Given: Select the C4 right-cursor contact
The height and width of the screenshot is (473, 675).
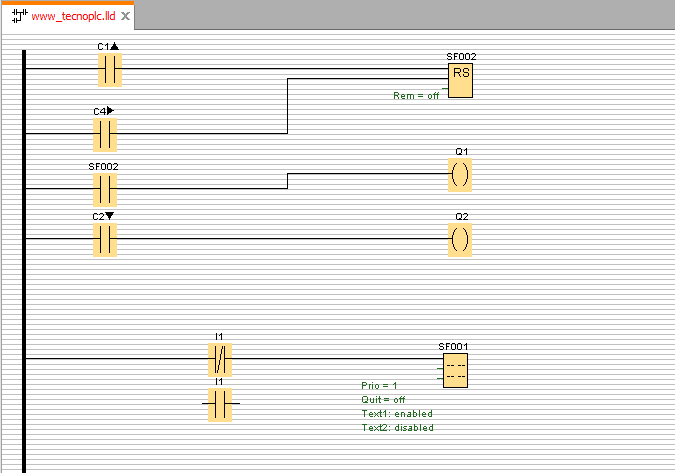Looking at the screenshot, I should [105, 135].
